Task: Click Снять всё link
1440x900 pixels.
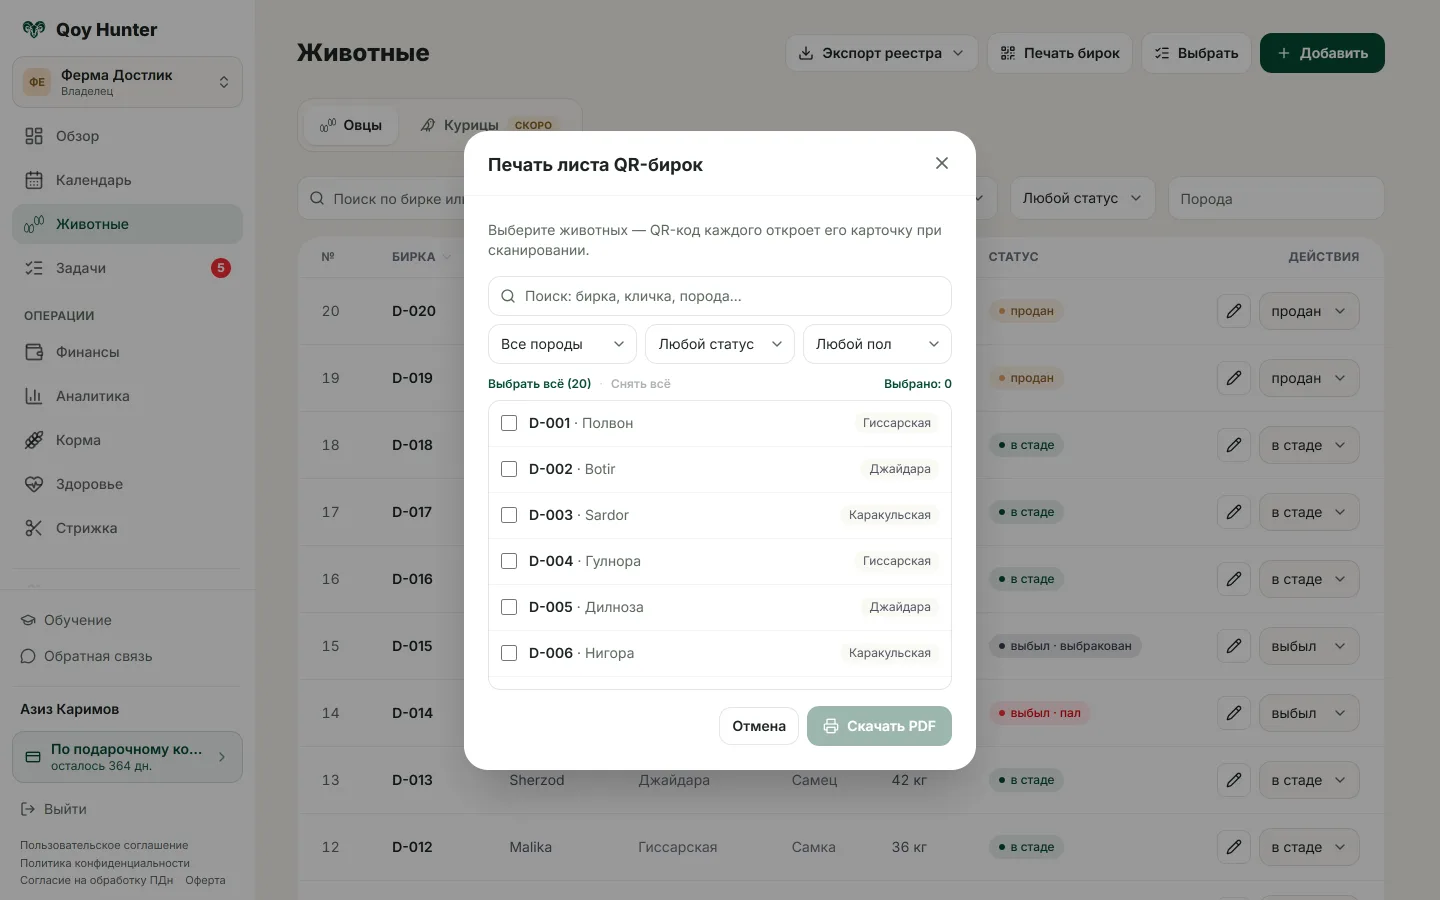Action: point(641,384)
